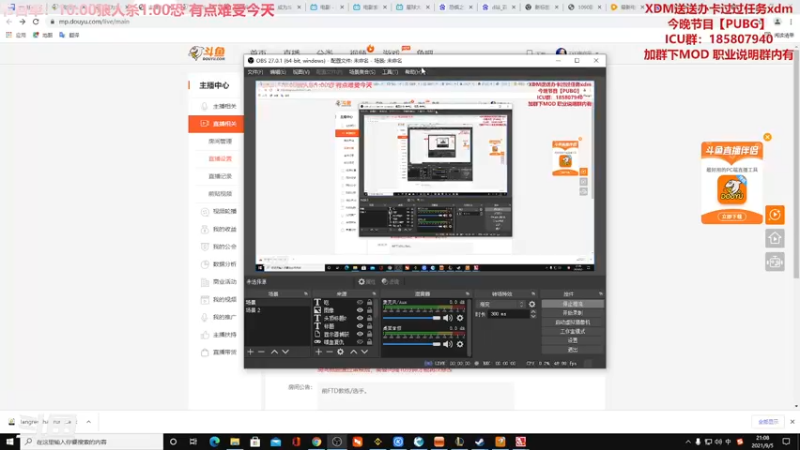Open the 场景集合 Scene Collection menu
The image size is (800, 450).
pyautogui.click(x=362, y=72)
